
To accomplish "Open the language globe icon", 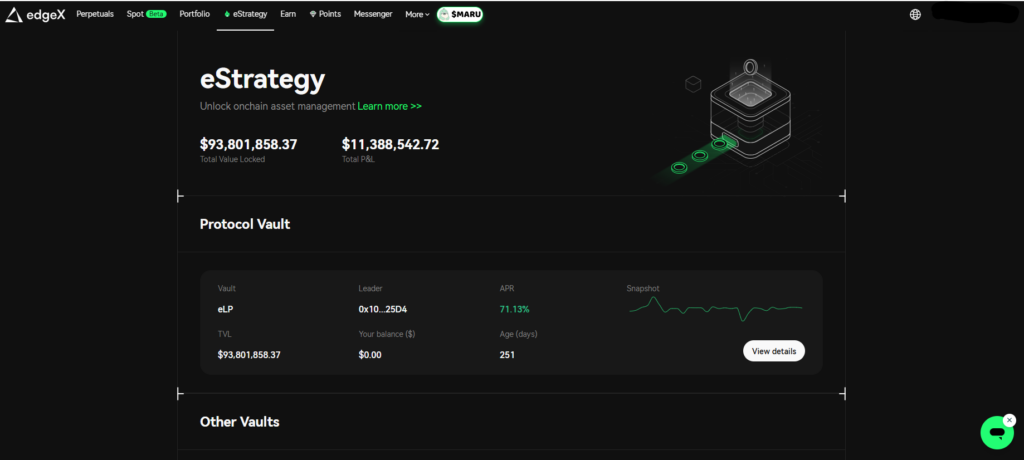I will click(x=915, y=15).
